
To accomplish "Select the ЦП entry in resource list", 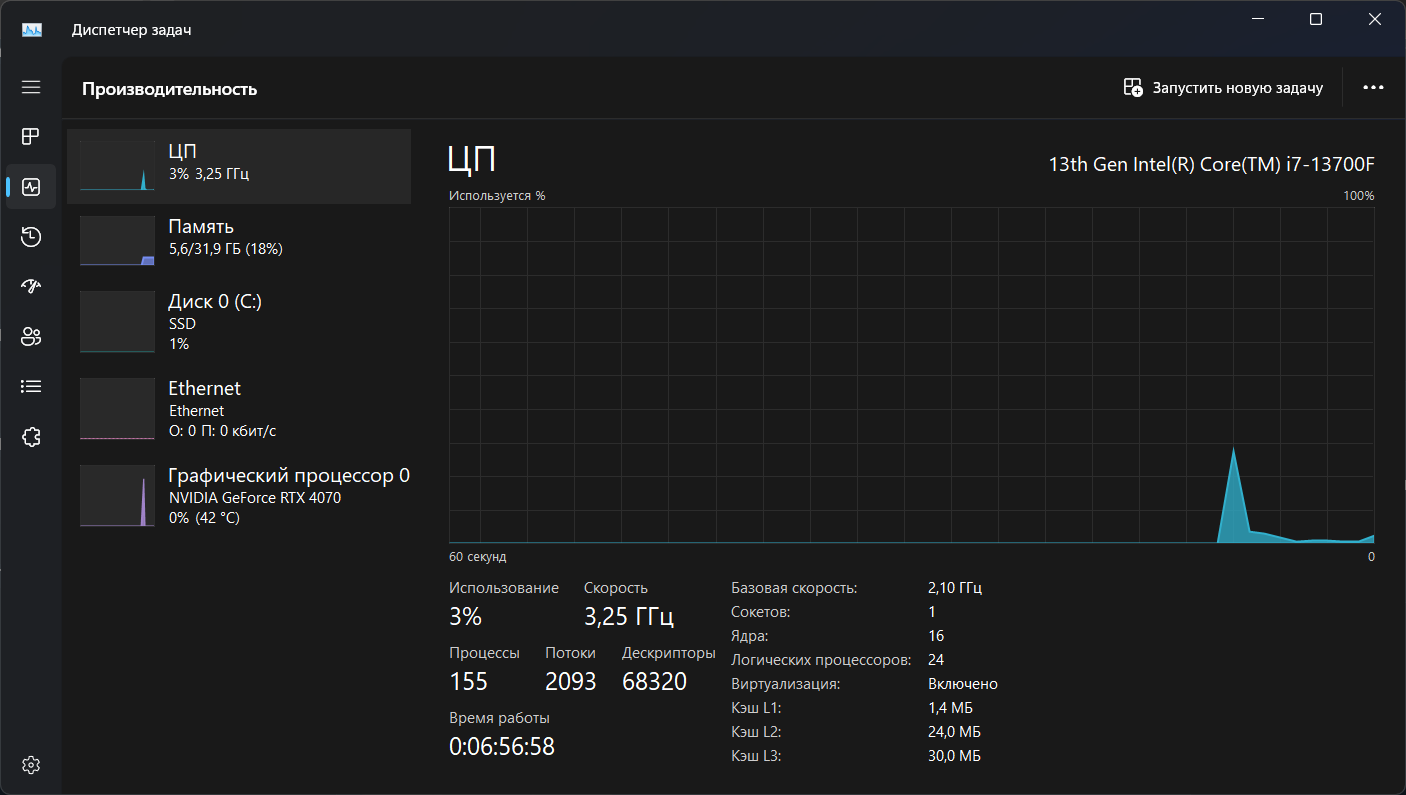I will pyautogui.click(x=239, y=166).
